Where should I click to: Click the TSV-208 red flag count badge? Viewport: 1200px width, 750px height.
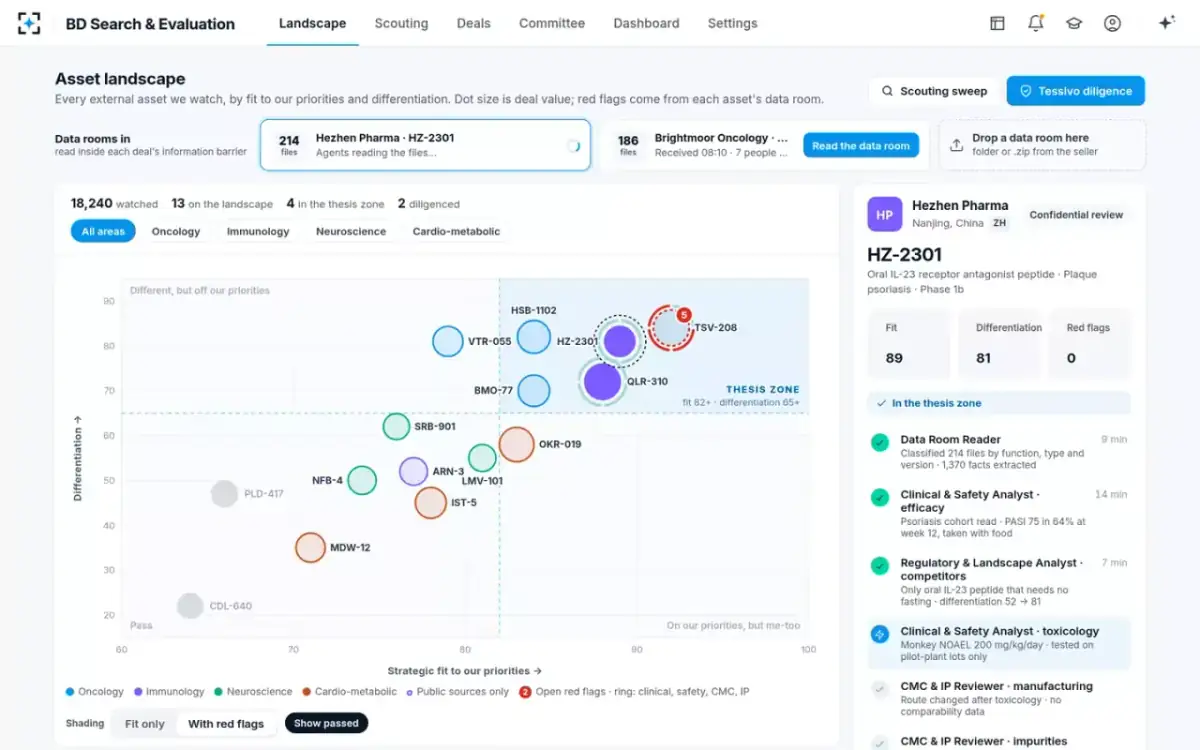tap(684, 314)
